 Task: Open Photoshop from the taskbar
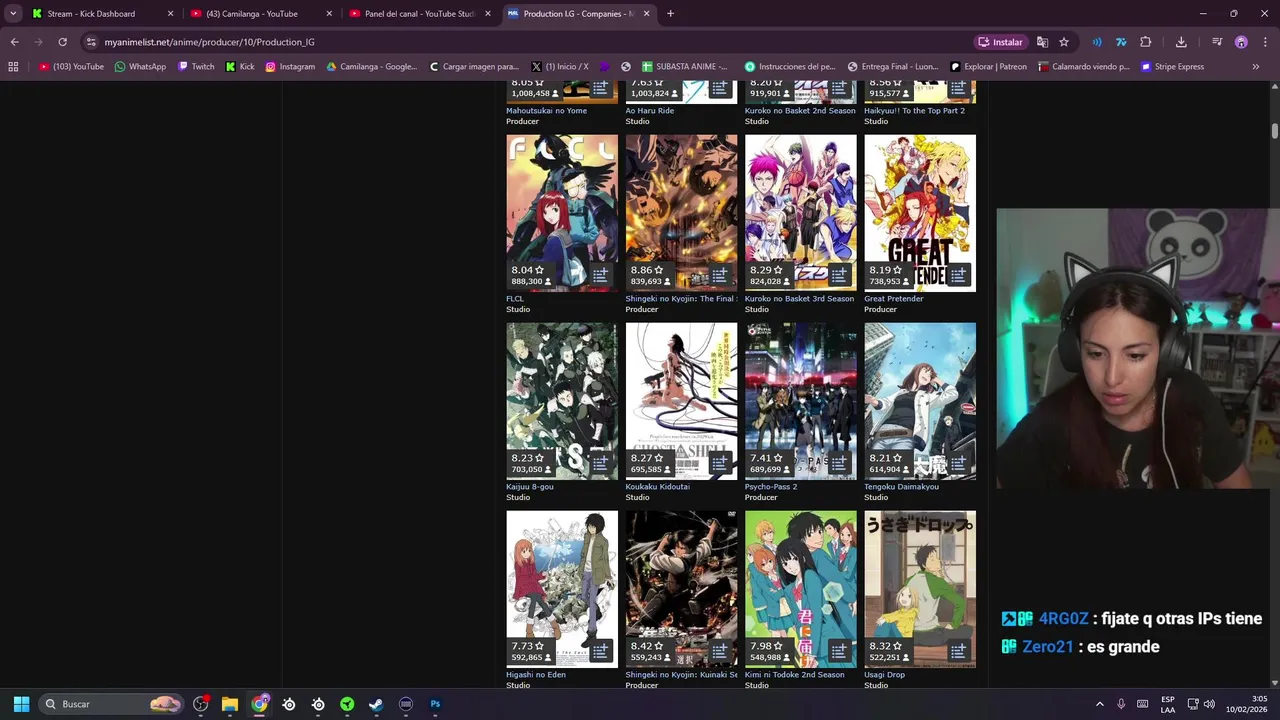click(435, 704)
